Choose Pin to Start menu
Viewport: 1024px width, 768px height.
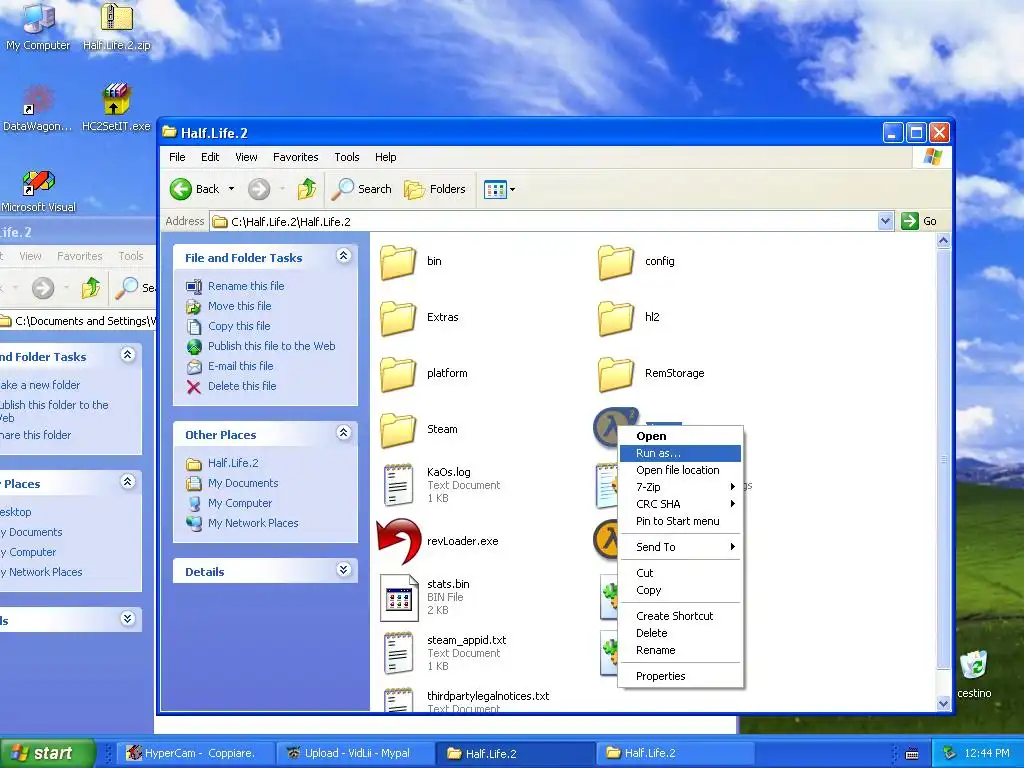679,521
